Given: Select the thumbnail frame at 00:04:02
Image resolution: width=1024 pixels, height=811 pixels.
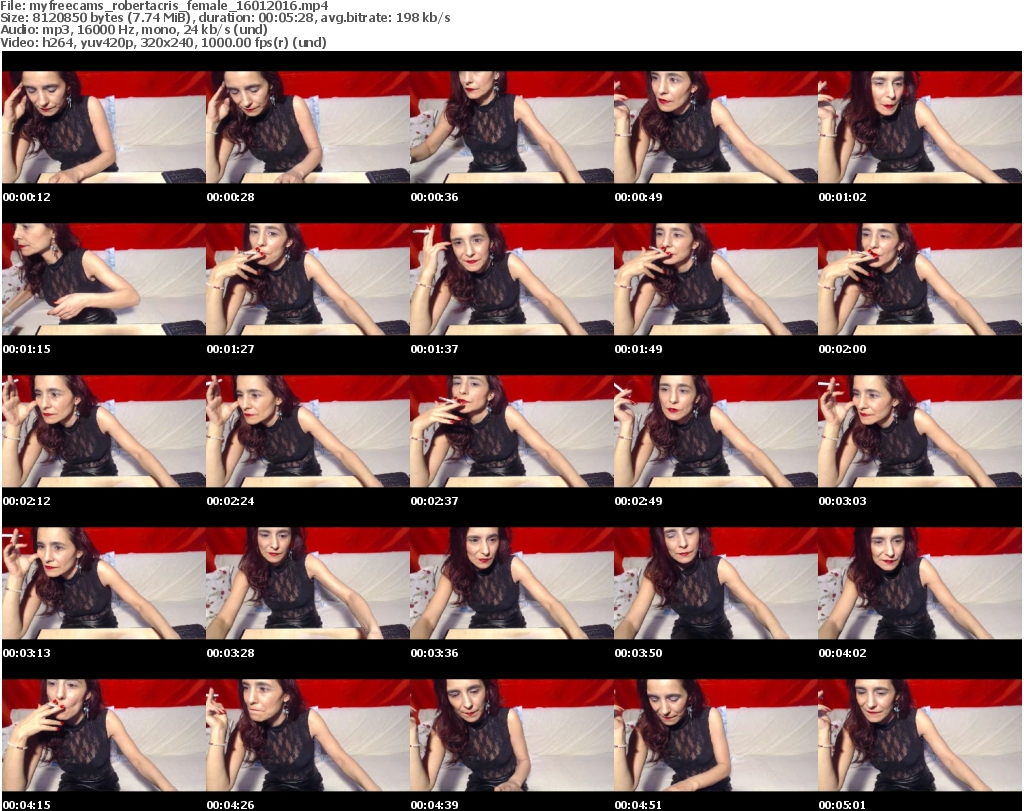Looking at the screenshot, I should [x=920, y=583].
